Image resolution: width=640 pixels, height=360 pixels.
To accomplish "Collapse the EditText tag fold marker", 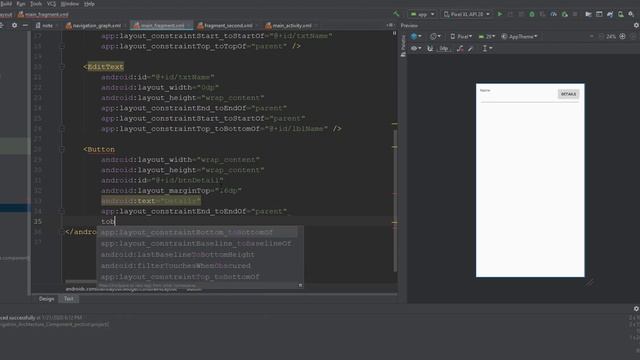I will click(62, 67).
